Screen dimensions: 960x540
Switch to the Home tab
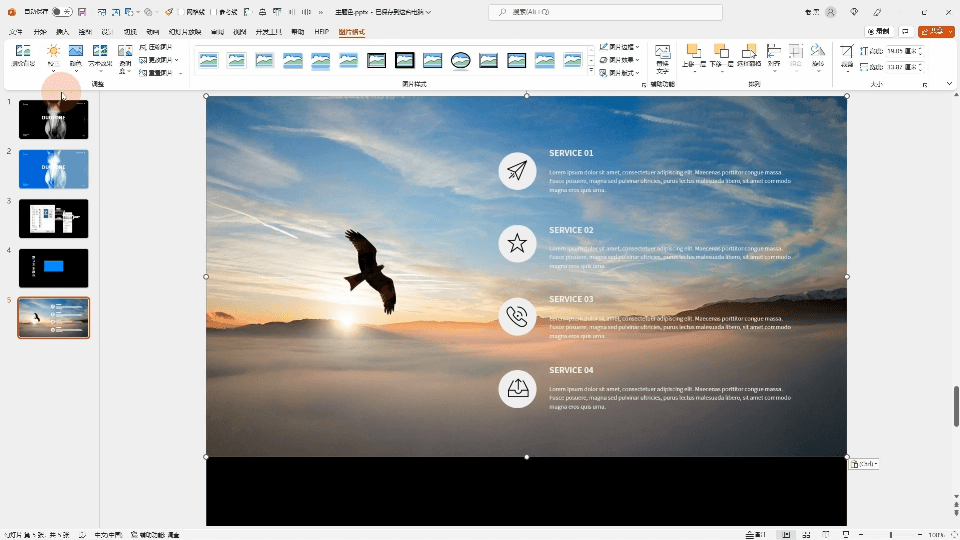(40, 32)
